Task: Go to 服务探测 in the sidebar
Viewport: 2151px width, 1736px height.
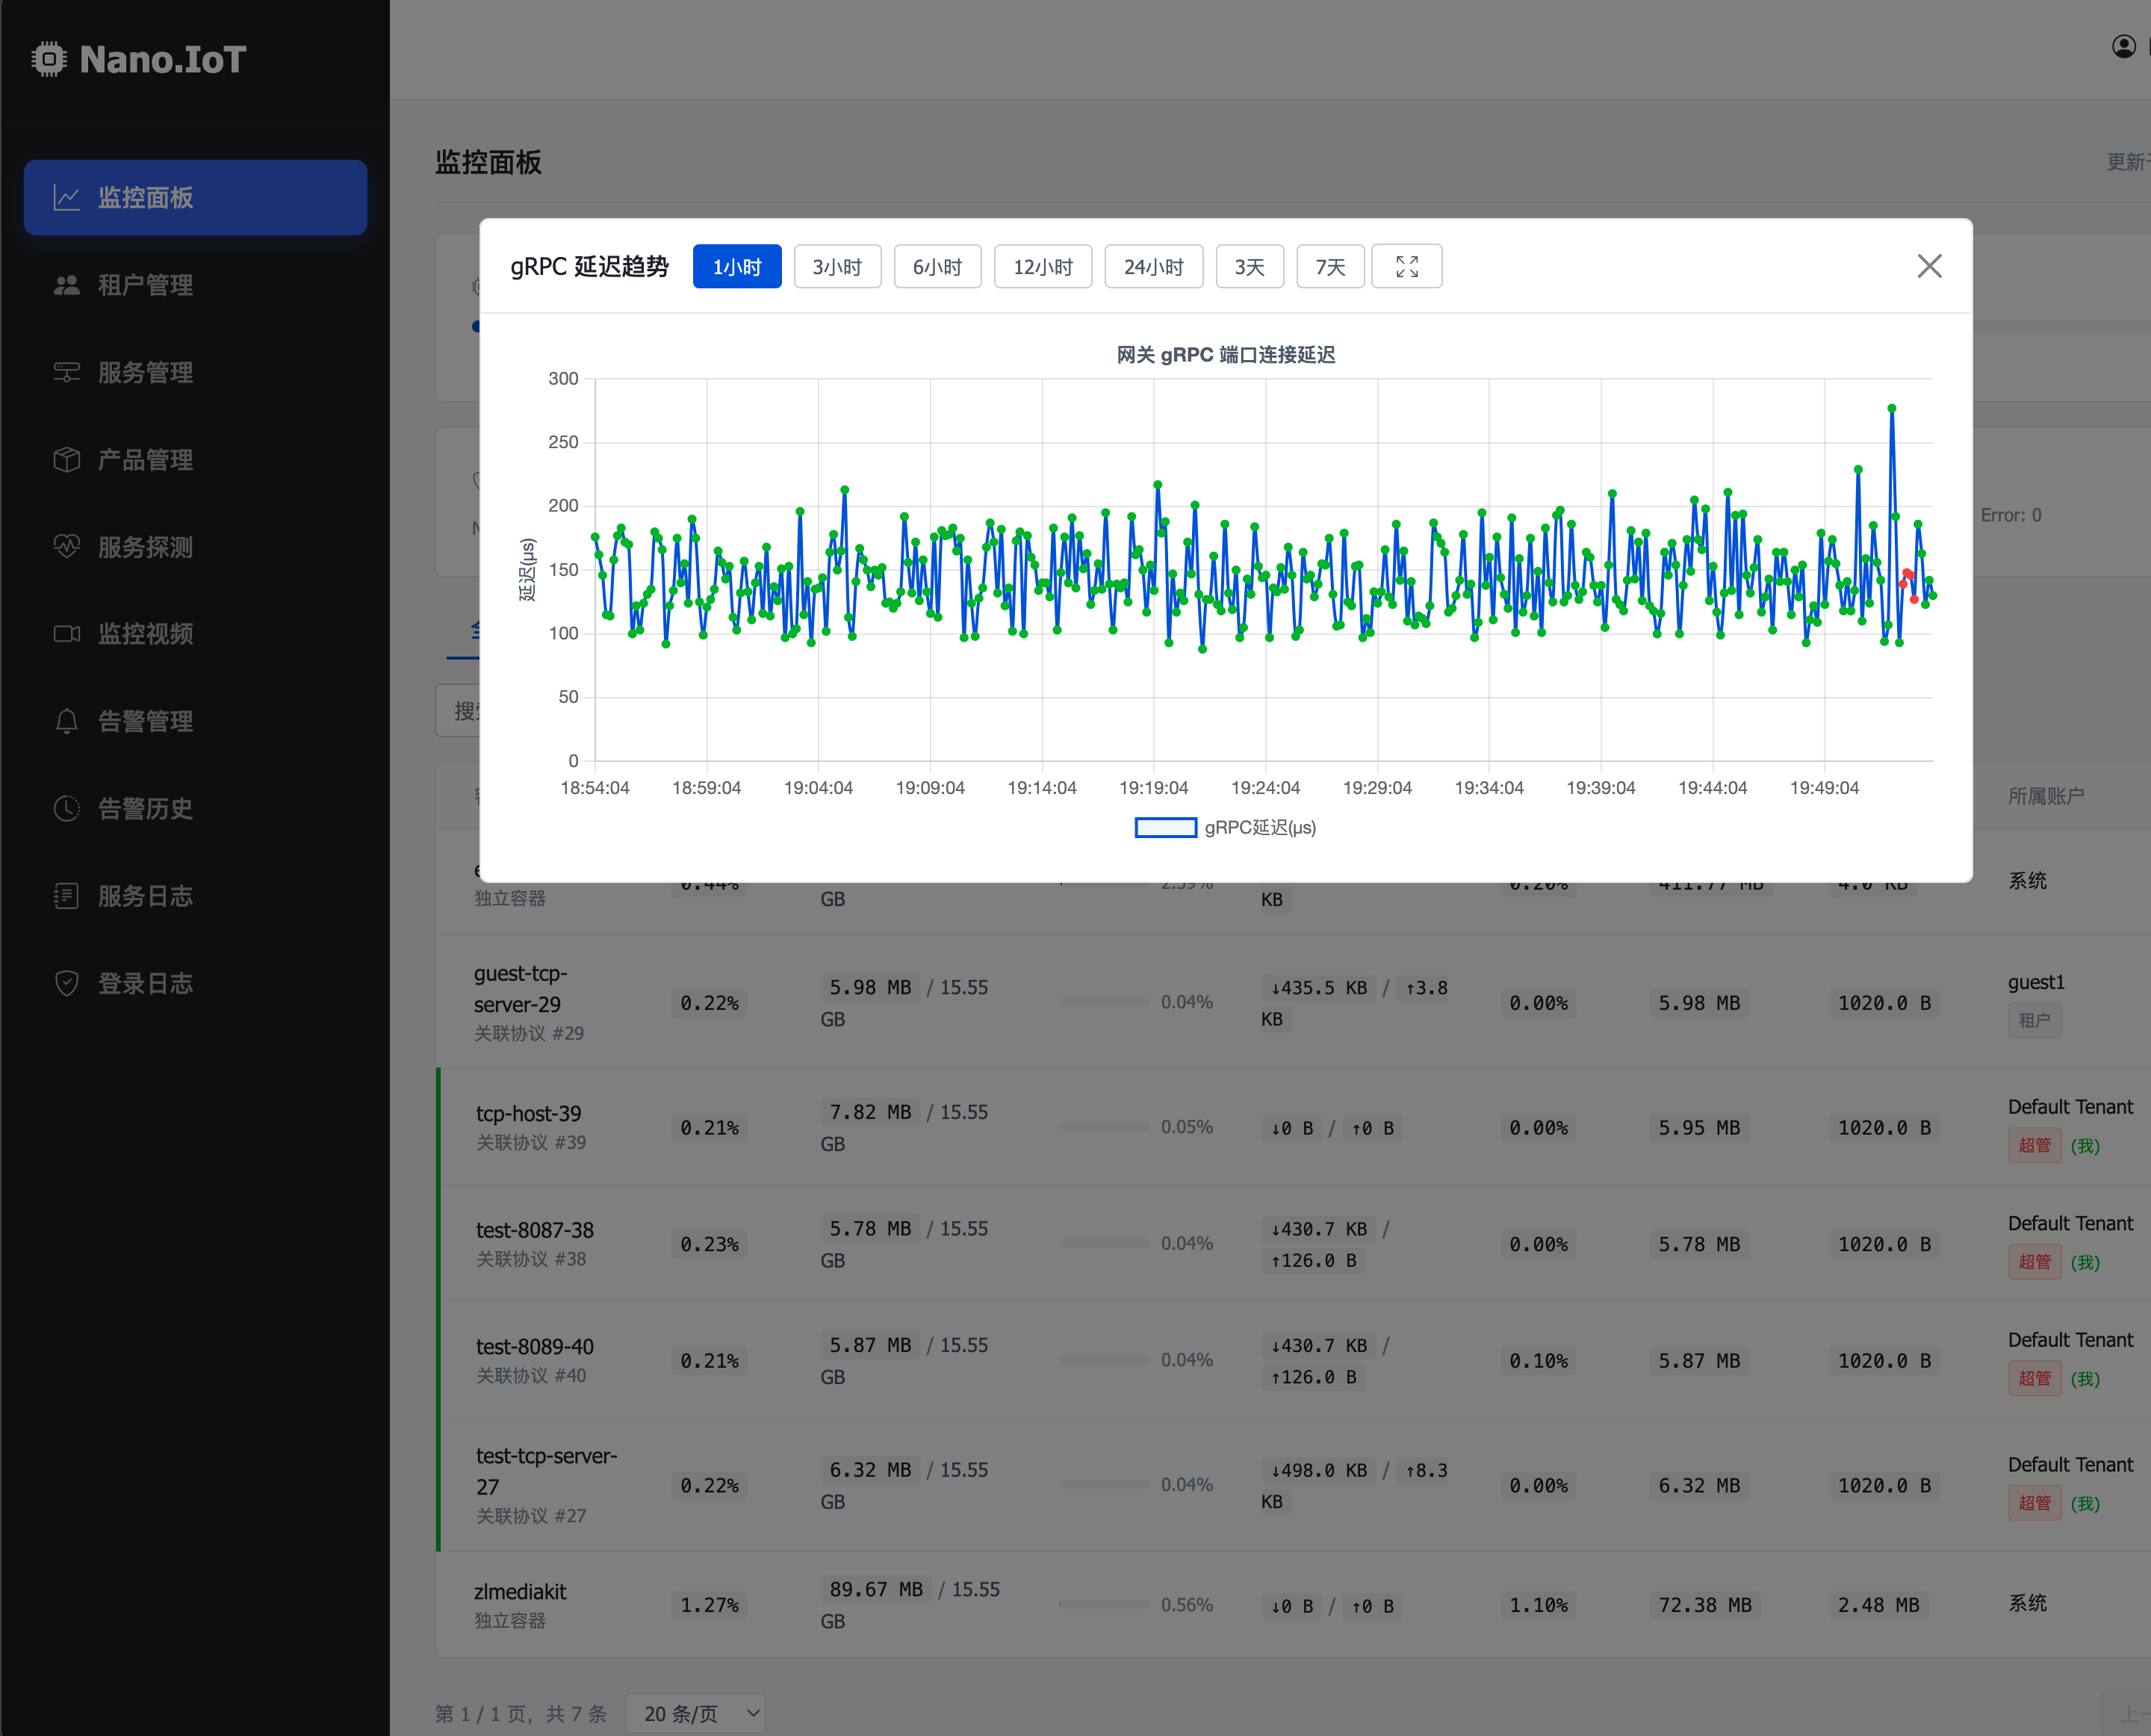Action: [x=195, y=547]
